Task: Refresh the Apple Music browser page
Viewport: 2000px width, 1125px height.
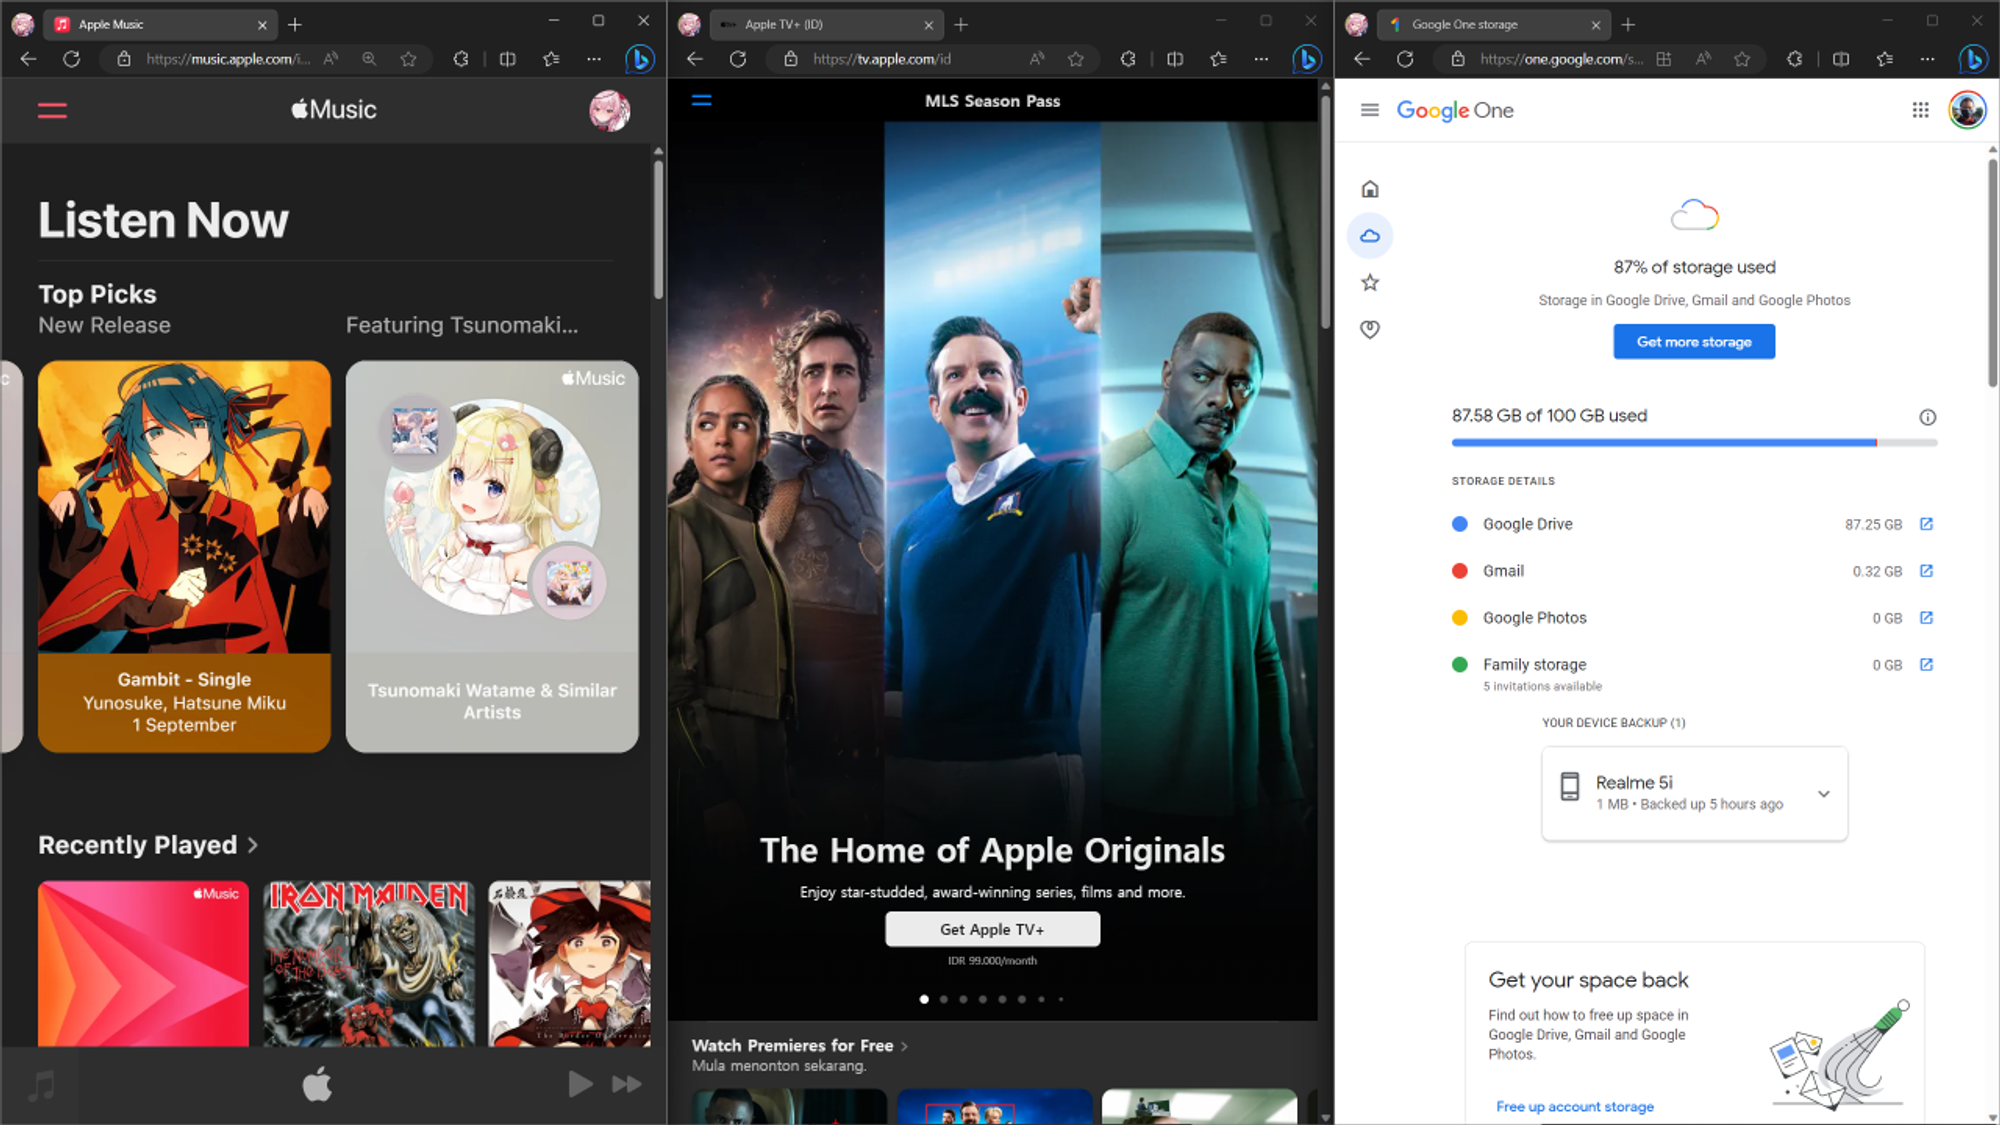Action: (x=71, y=59)
